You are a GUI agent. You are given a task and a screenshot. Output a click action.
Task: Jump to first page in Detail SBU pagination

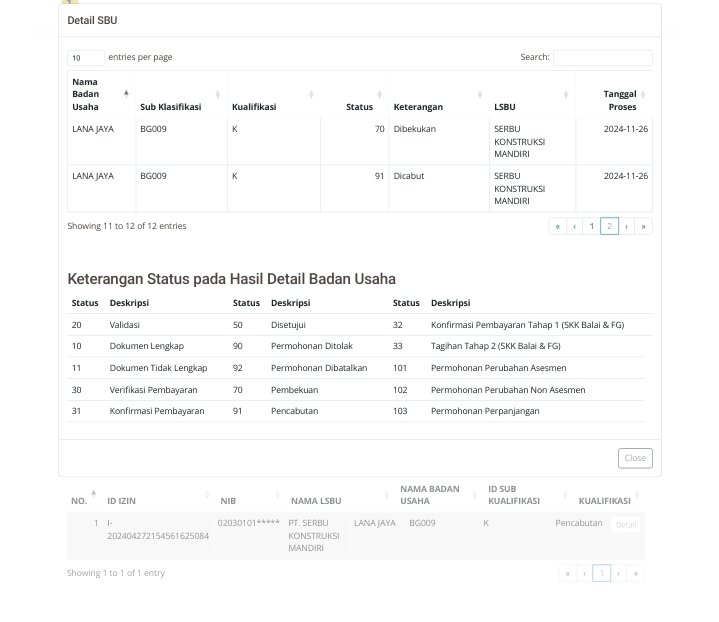(x=557, y=226)
